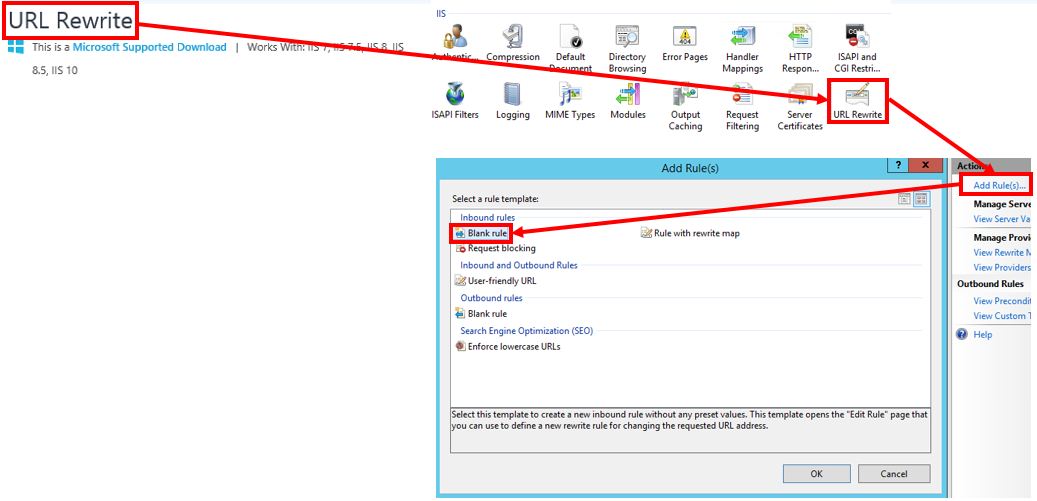This screenshot has height=501, width=1037.
Task: Open View Rewrite Maps link
Action: (x=1002, y=252)
